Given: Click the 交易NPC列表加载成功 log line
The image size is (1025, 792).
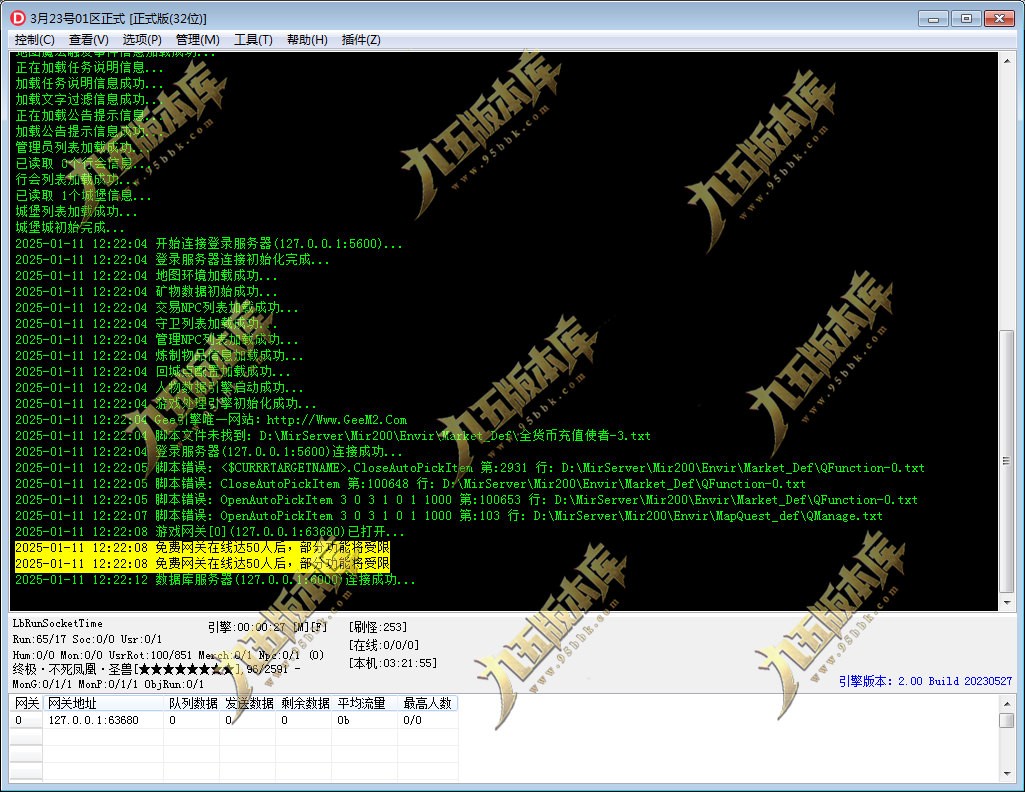Looking at the screenshot, I should coord(157,308).
